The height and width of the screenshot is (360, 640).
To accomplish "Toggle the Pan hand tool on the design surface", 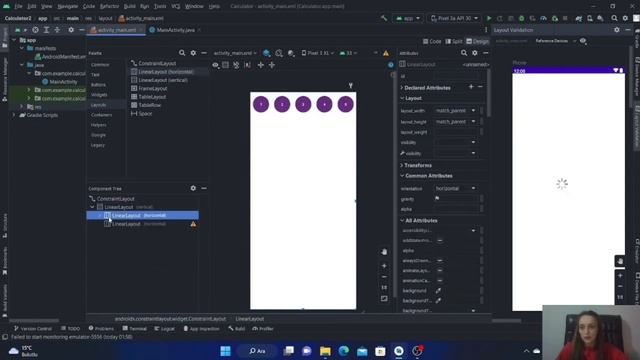I will pyautogui.click(x=384, y=252).
